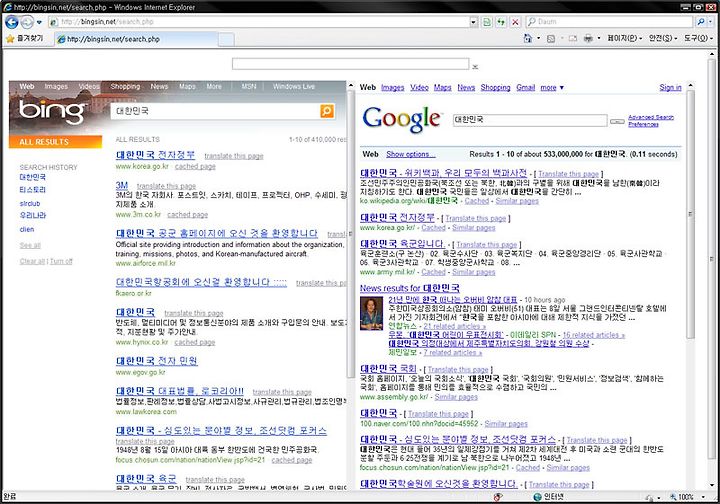This screenshot has height=504, width=720.
Task: Open the 도구(O) menu
Action: click(698, 39)
